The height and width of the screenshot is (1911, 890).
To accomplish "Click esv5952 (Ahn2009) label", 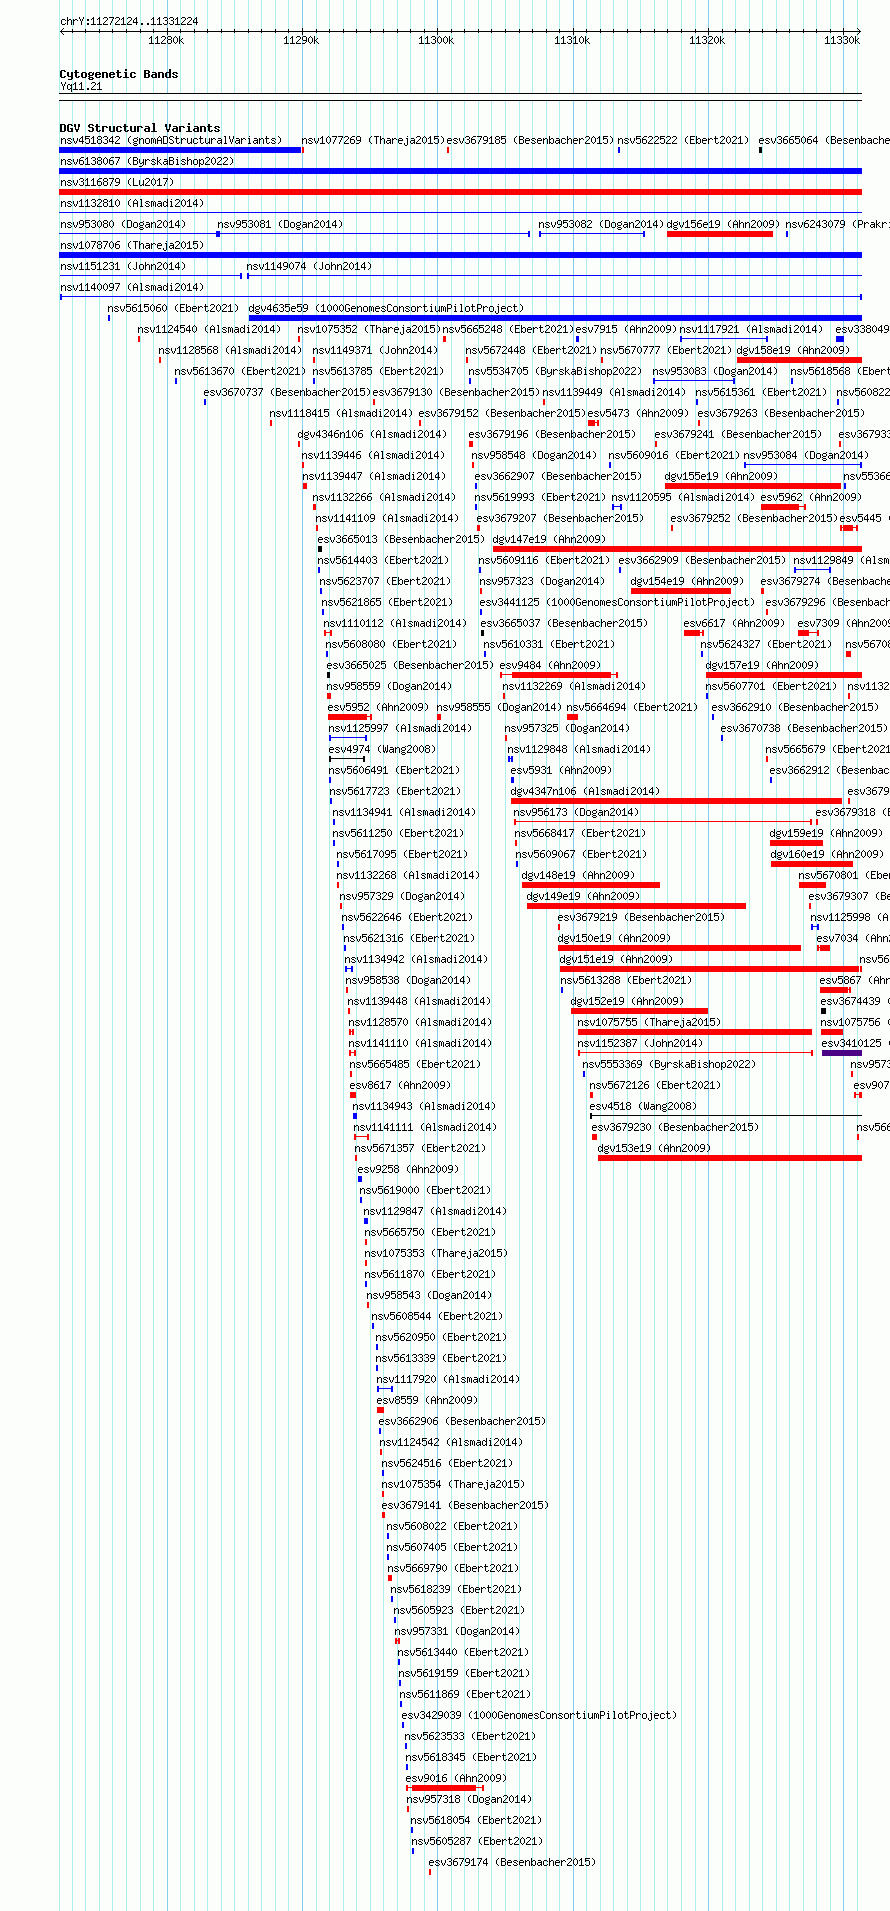I will 378,707.
